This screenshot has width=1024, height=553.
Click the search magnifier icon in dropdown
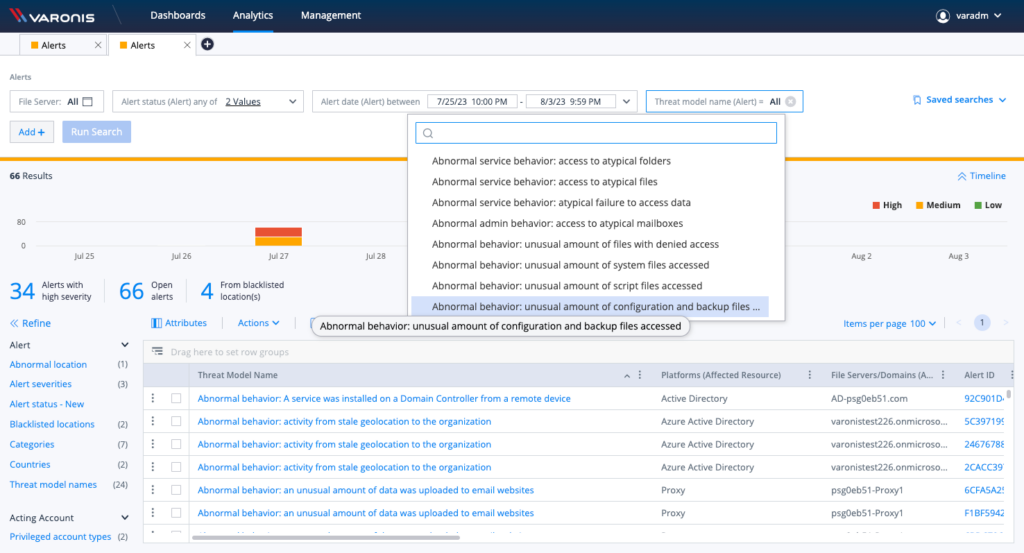point(428,133)
